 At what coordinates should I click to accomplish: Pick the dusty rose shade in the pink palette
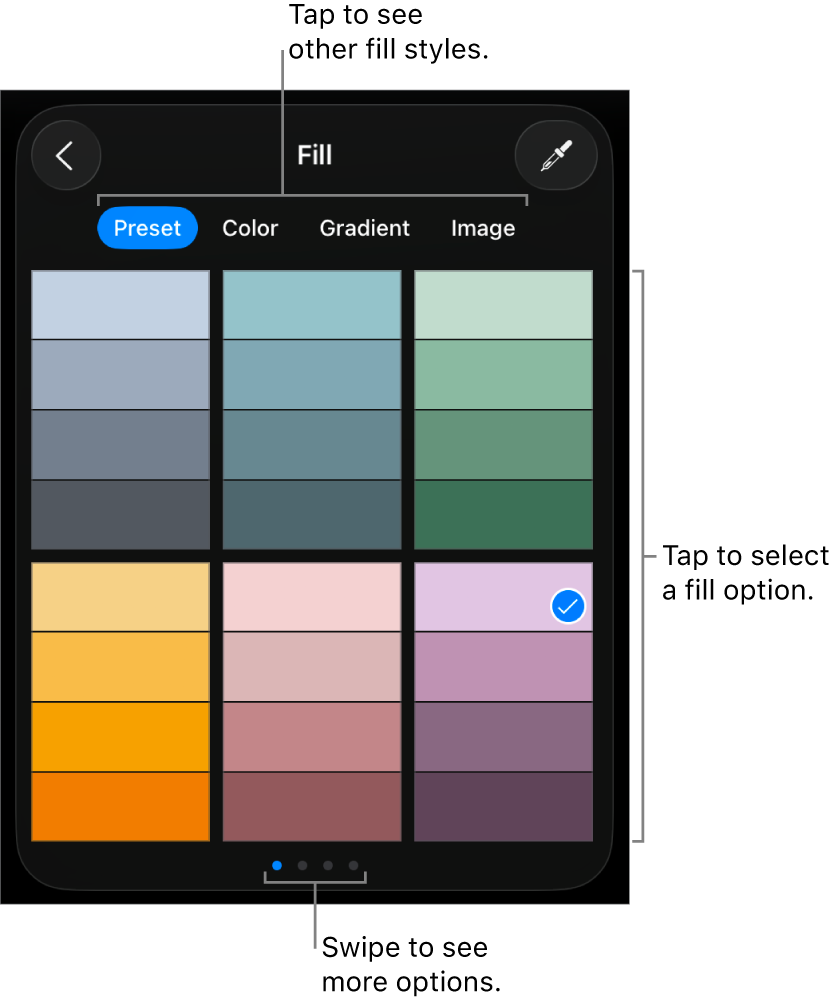click(311, 737)
